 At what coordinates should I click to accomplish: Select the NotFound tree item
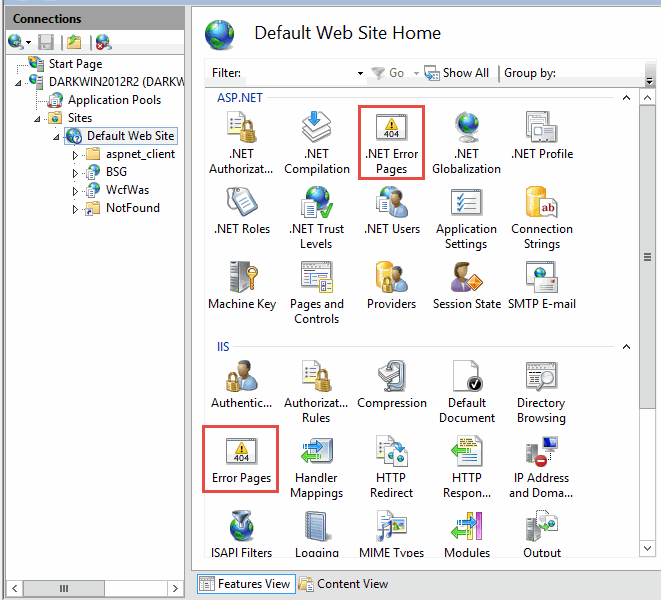pos(133,208)
